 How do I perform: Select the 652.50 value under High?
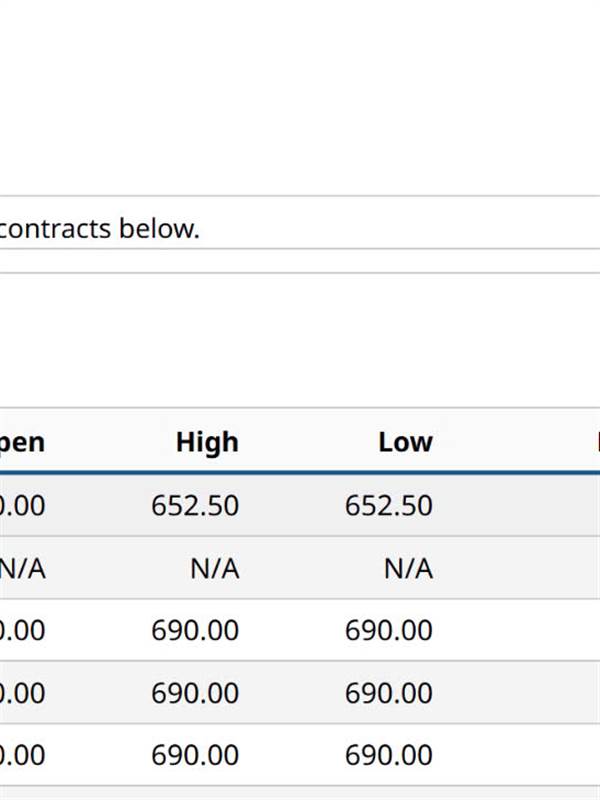click(x=195, y=506)
